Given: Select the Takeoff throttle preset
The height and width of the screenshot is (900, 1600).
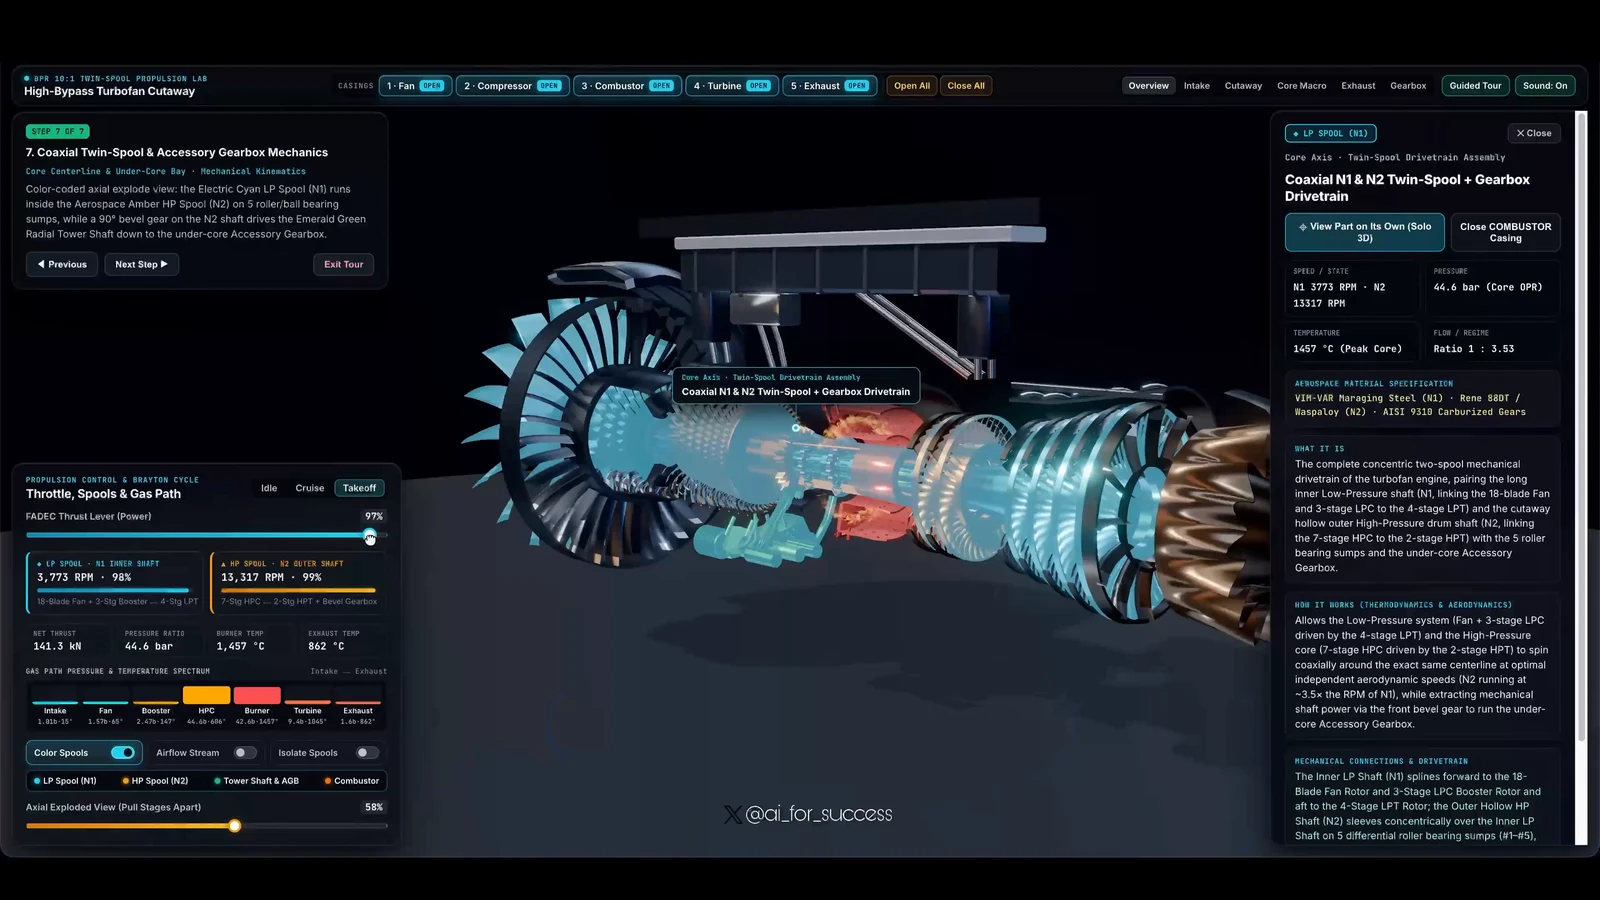Looking at the screenshot, I should (359, 488).
